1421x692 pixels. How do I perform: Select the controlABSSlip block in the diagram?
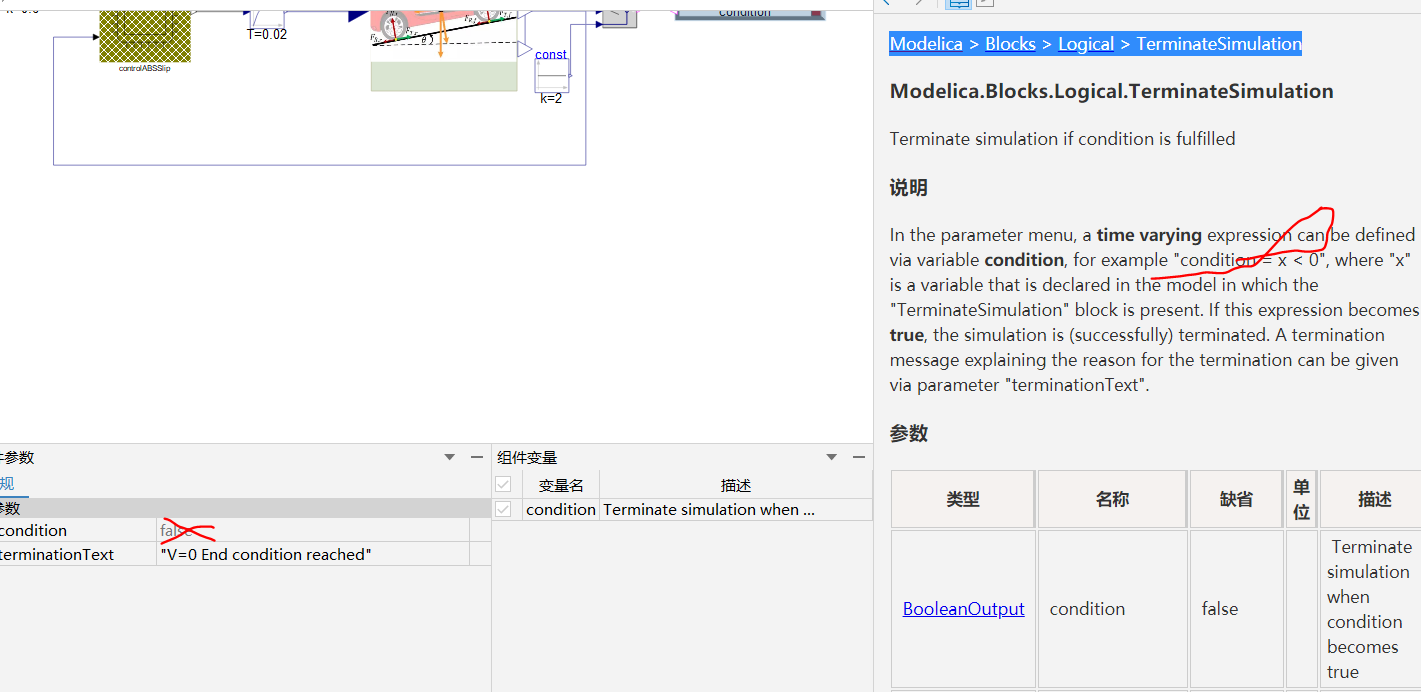[x=145, y=35]
